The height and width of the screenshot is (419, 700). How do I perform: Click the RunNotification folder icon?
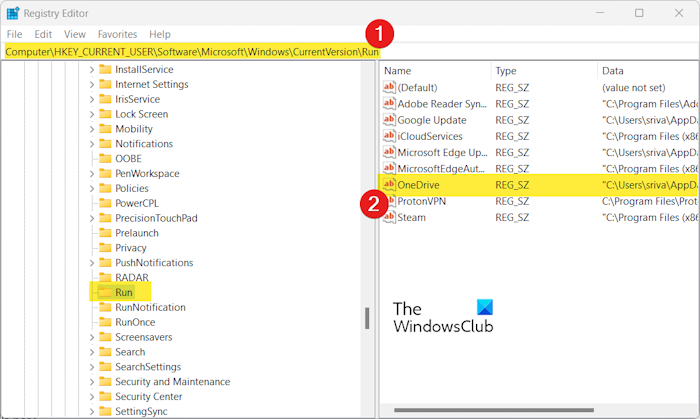(x=105, y=307)
